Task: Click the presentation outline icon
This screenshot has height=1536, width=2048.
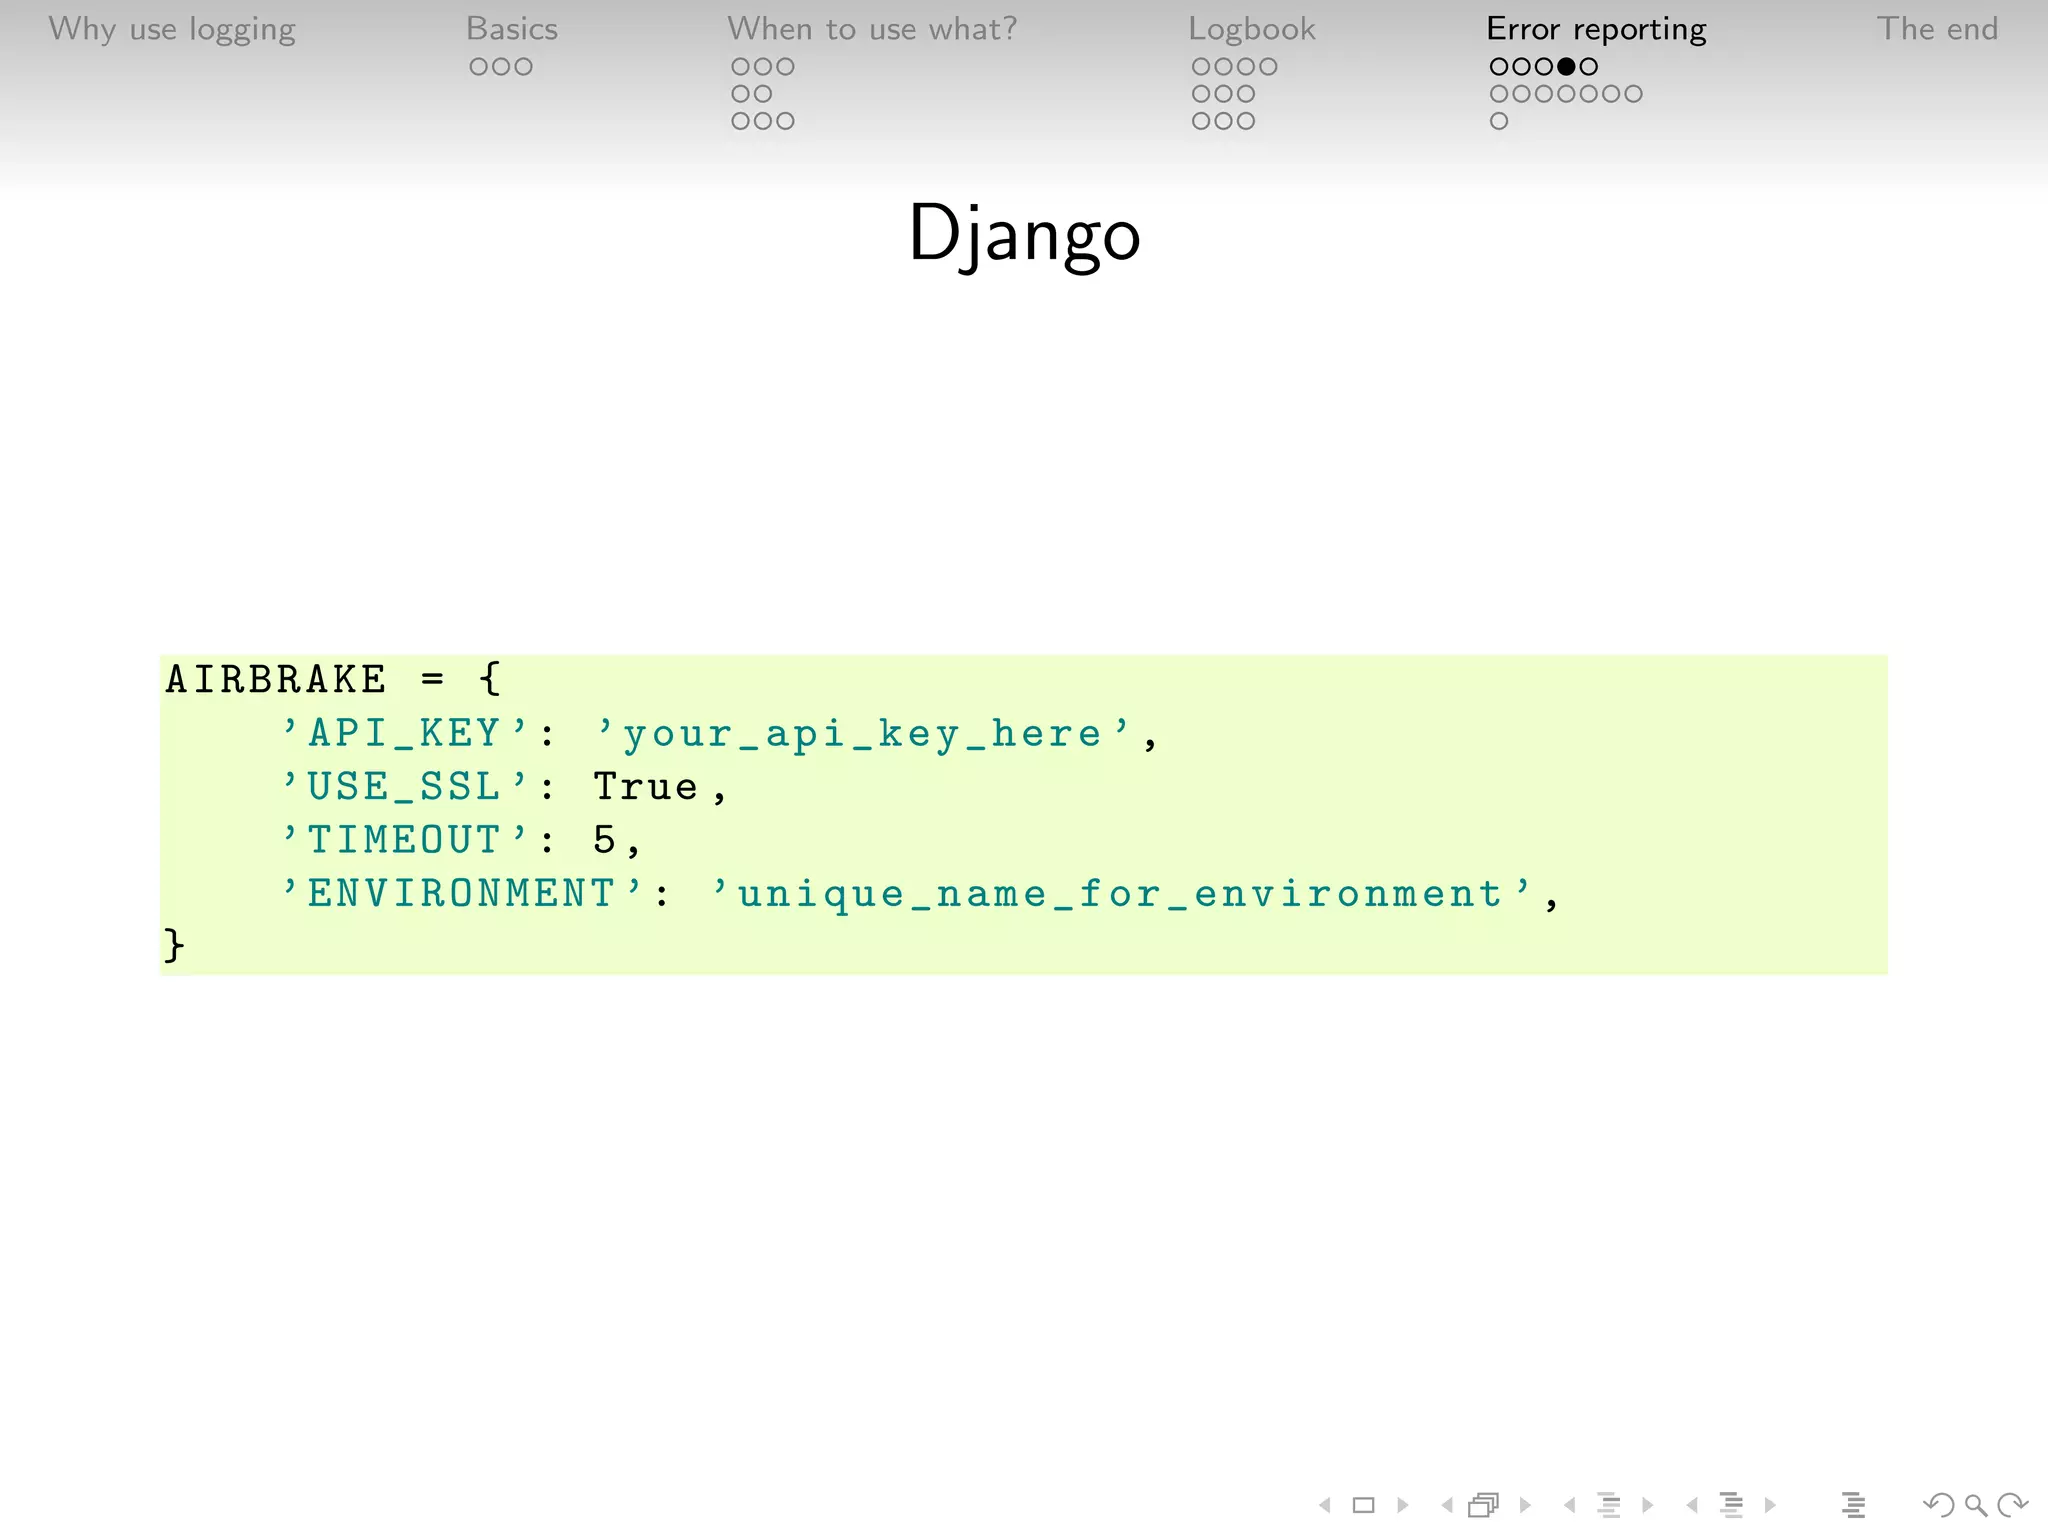Action: pos(1853,1505)
